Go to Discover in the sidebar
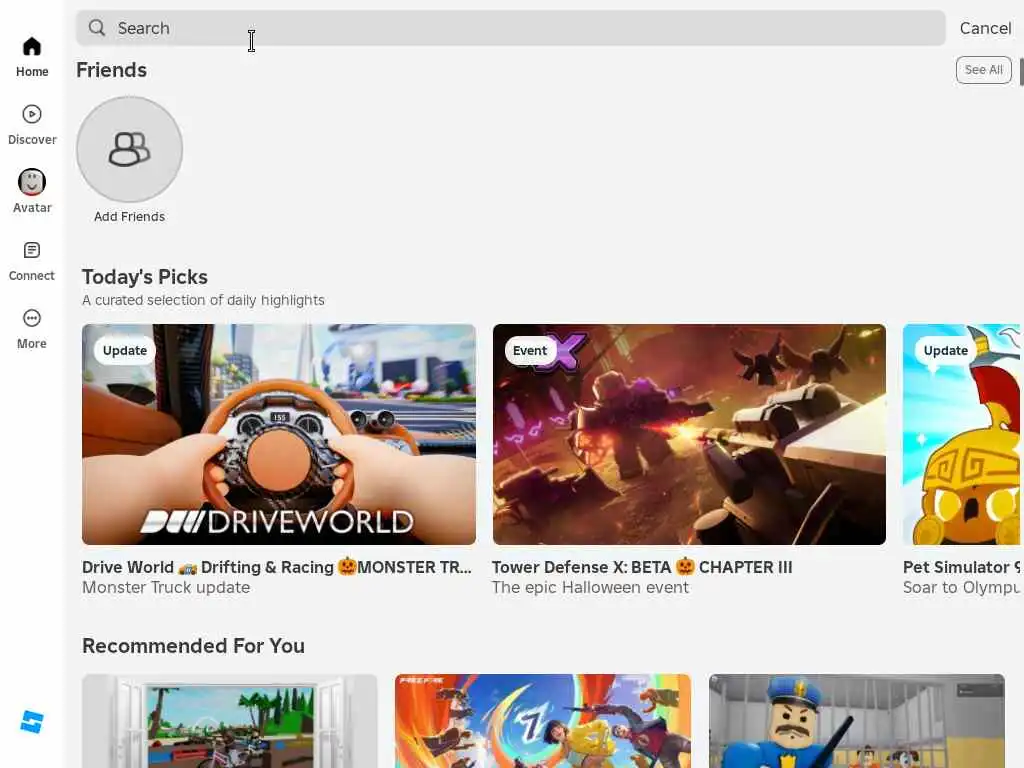This screenshot has height=768, width=1024. tap(32, 125)
